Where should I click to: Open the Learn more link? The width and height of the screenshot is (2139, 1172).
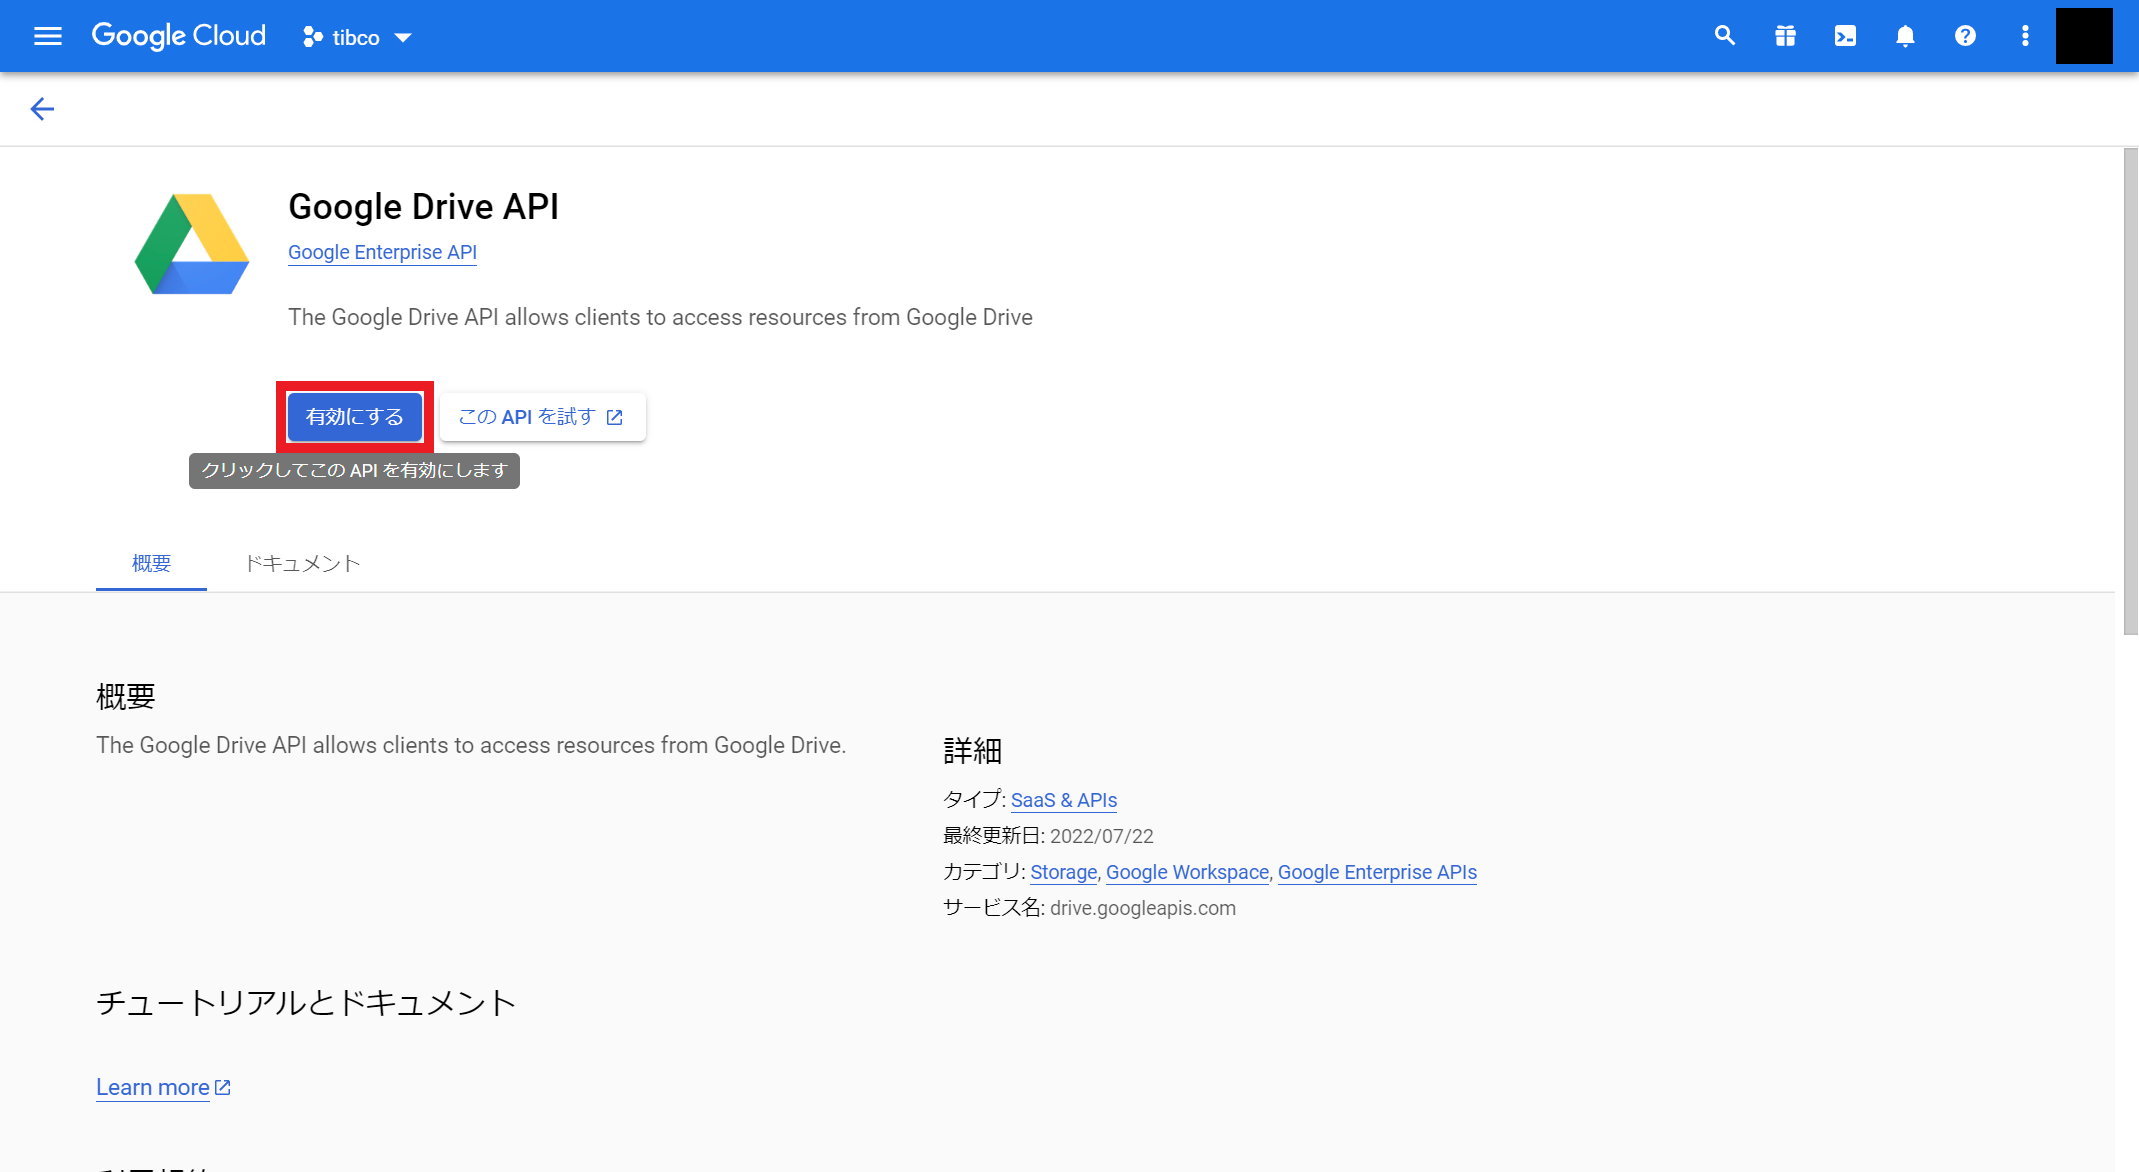163,1088
